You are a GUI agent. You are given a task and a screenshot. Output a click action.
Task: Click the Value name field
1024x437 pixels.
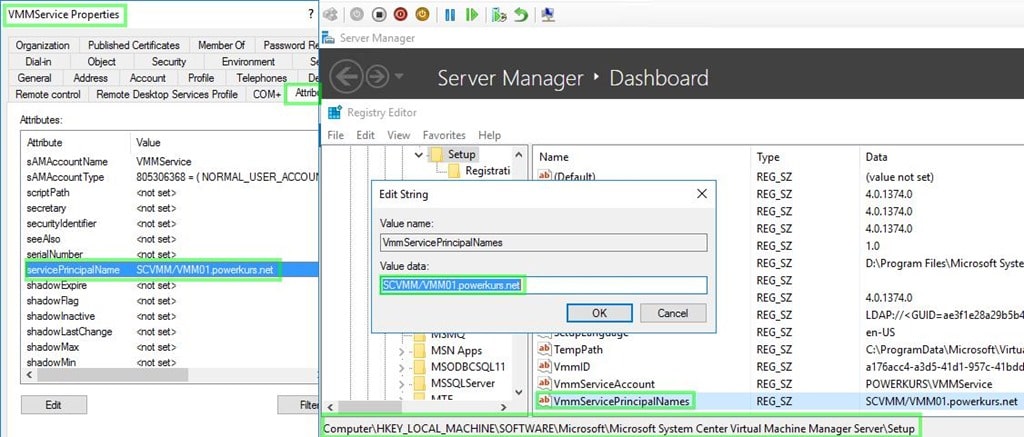coord(544,243)
